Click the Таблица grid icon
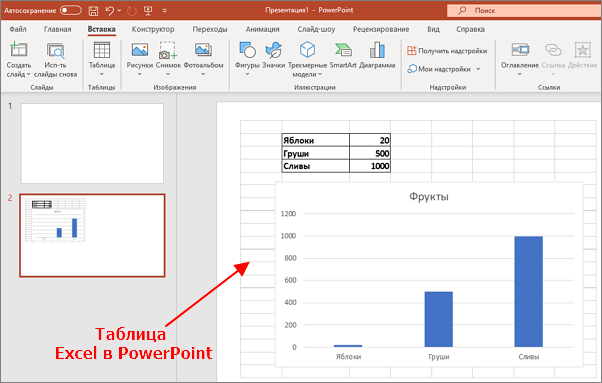The height and width of the screenshot is (383, 602). (102, 50)
